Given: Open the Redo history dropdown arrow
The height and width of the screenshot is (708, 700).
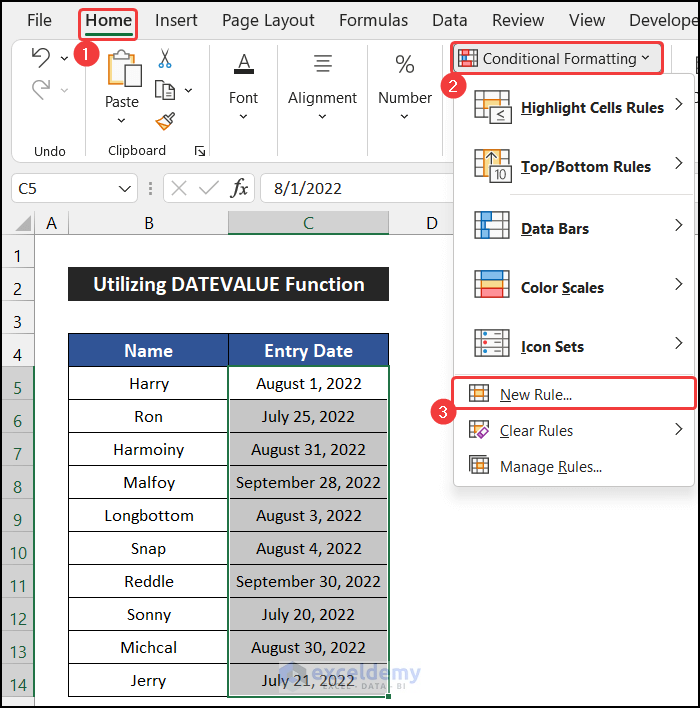Looking at the screenshot, I should (x=64, y=90).
